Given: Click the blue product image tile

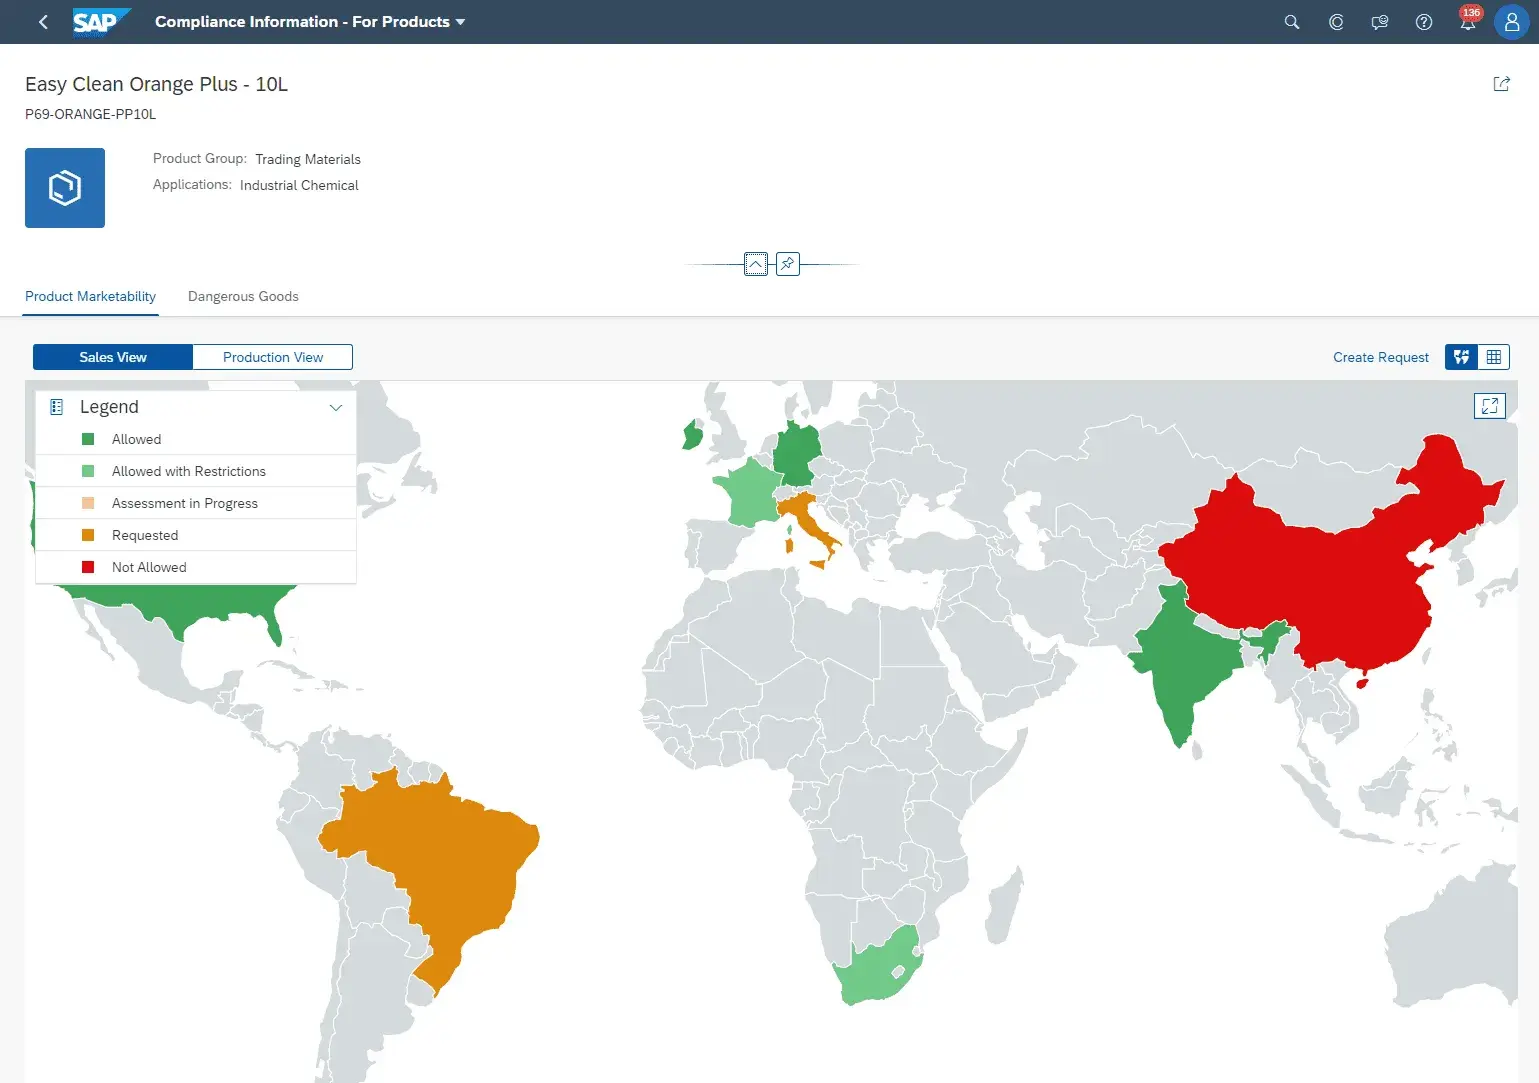Looking at the screenshot, I should click(65, 188).
